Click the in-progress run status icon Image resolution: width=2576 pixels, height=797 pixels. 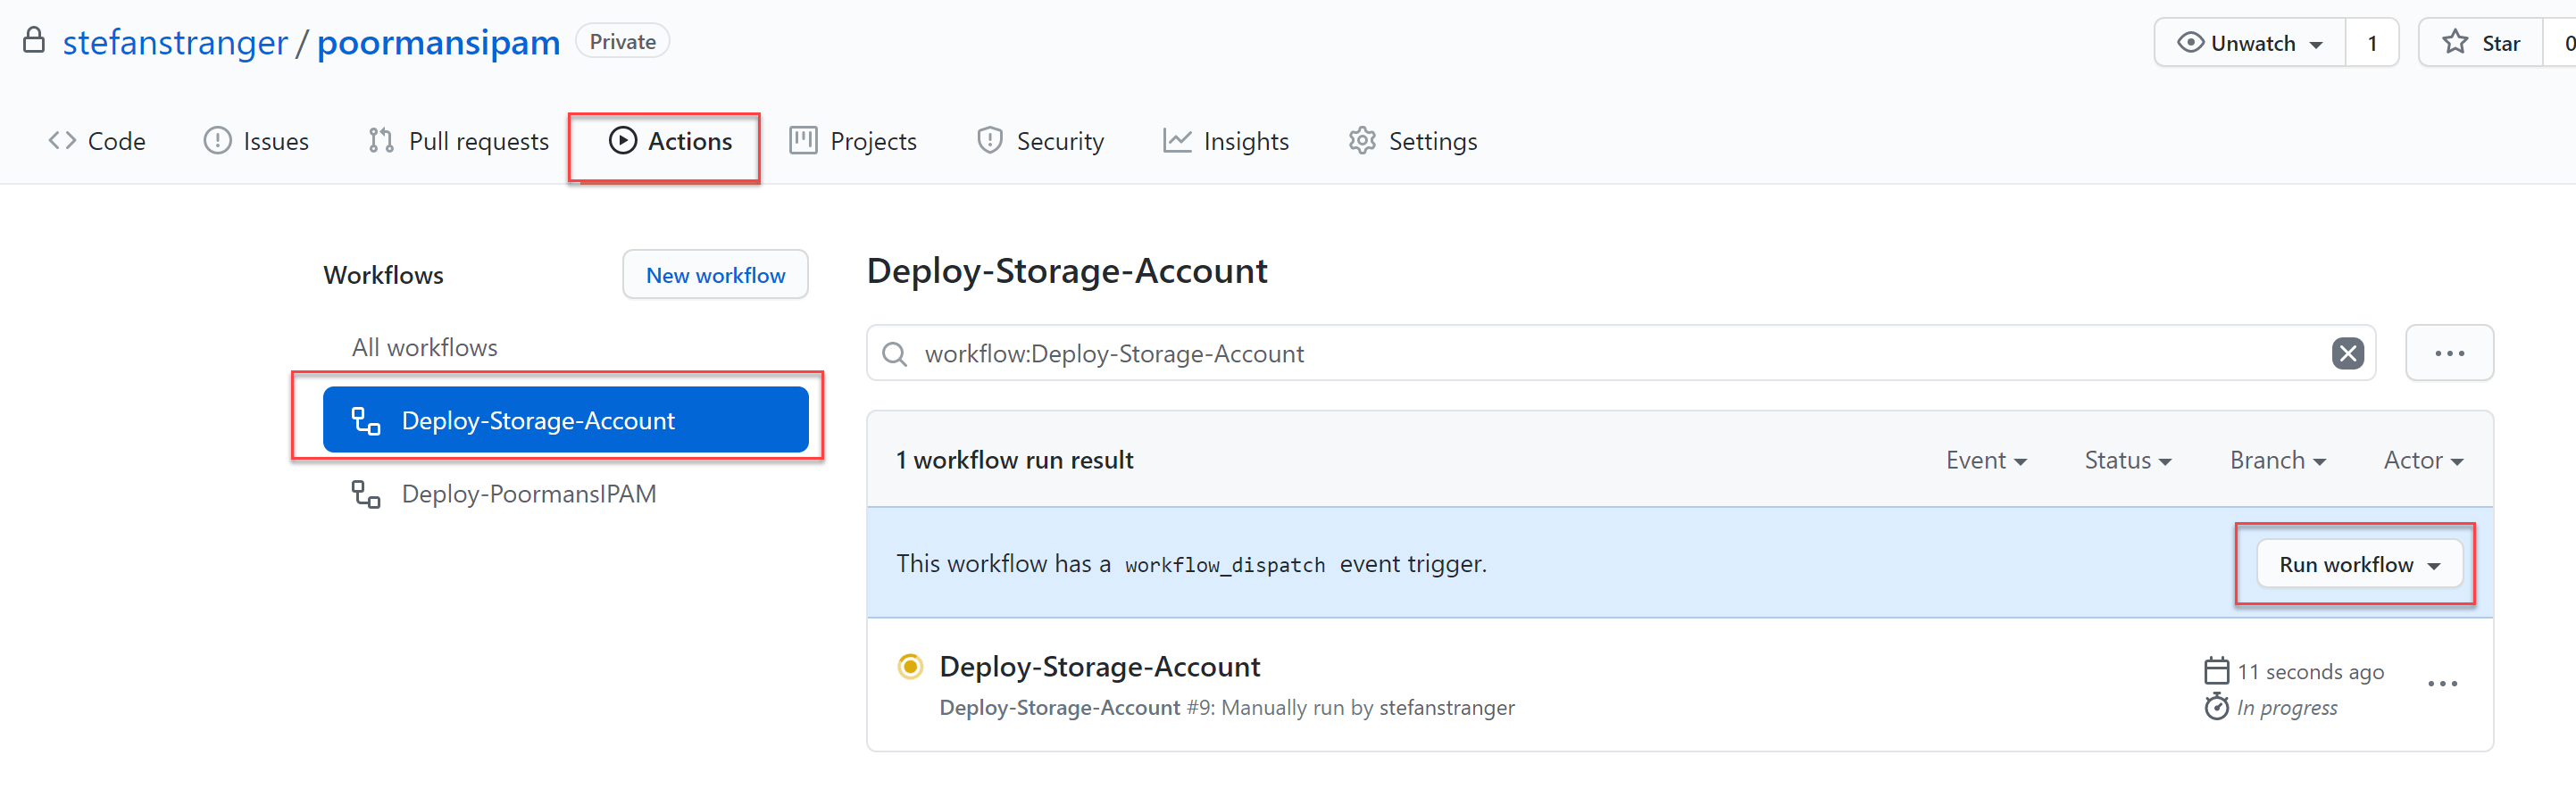tap(910, 666)
